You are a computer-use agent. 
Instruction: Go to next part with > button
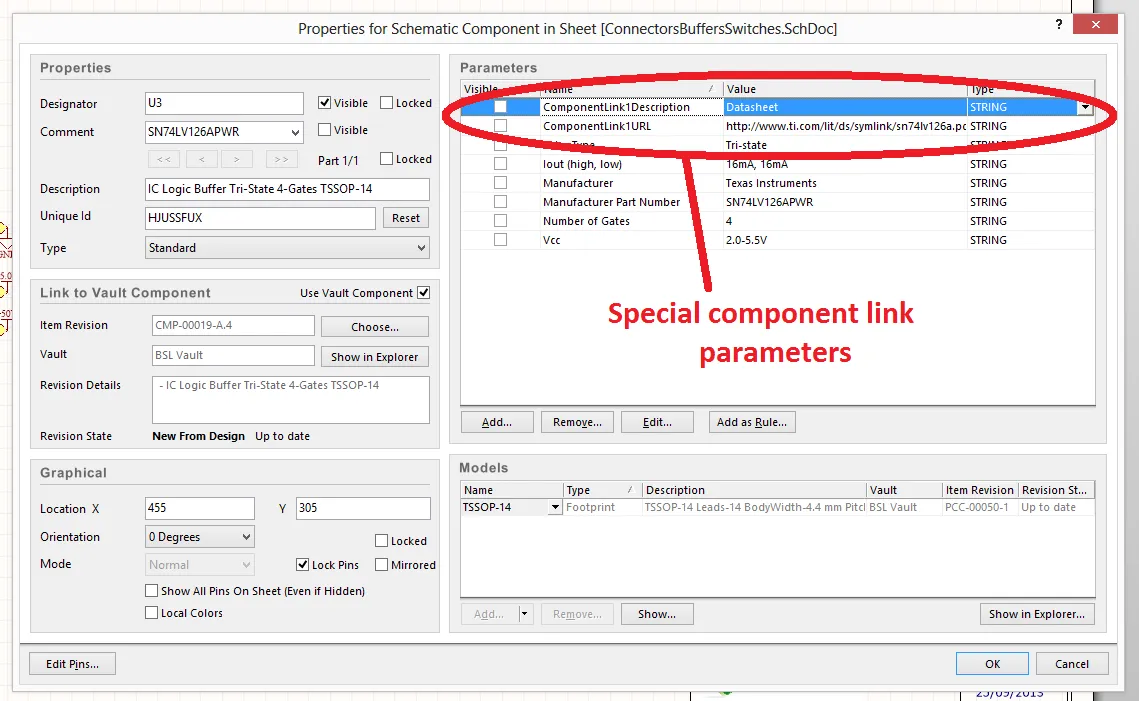pyautogui.click(x=237, y=159)
